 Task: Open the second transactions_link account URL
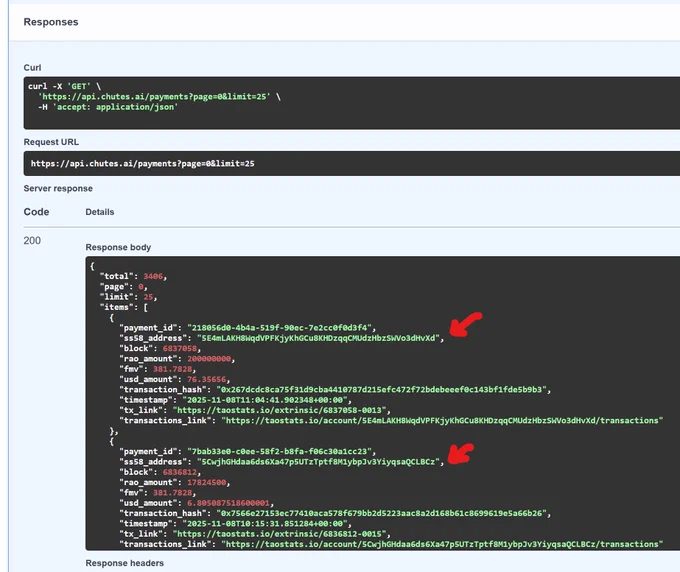click(x=442, y=544)
